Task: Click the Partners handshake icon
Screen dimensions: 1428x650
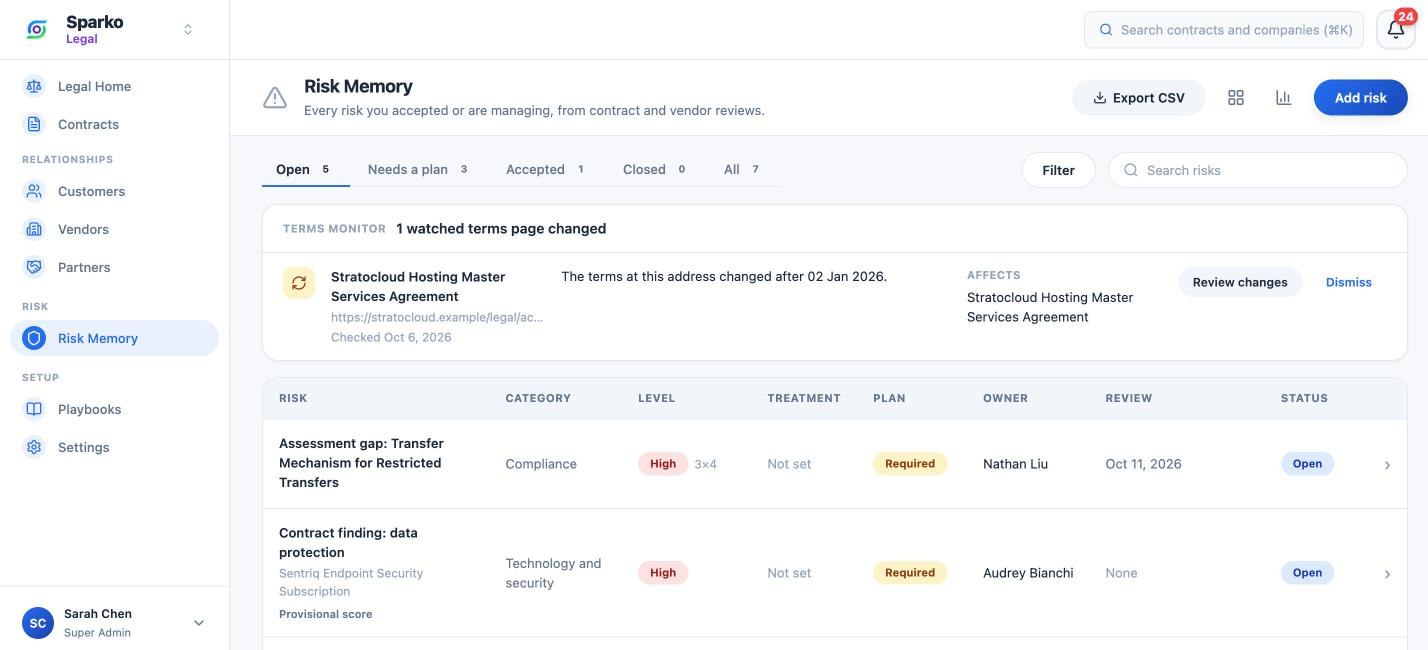Action: point(34,267)
